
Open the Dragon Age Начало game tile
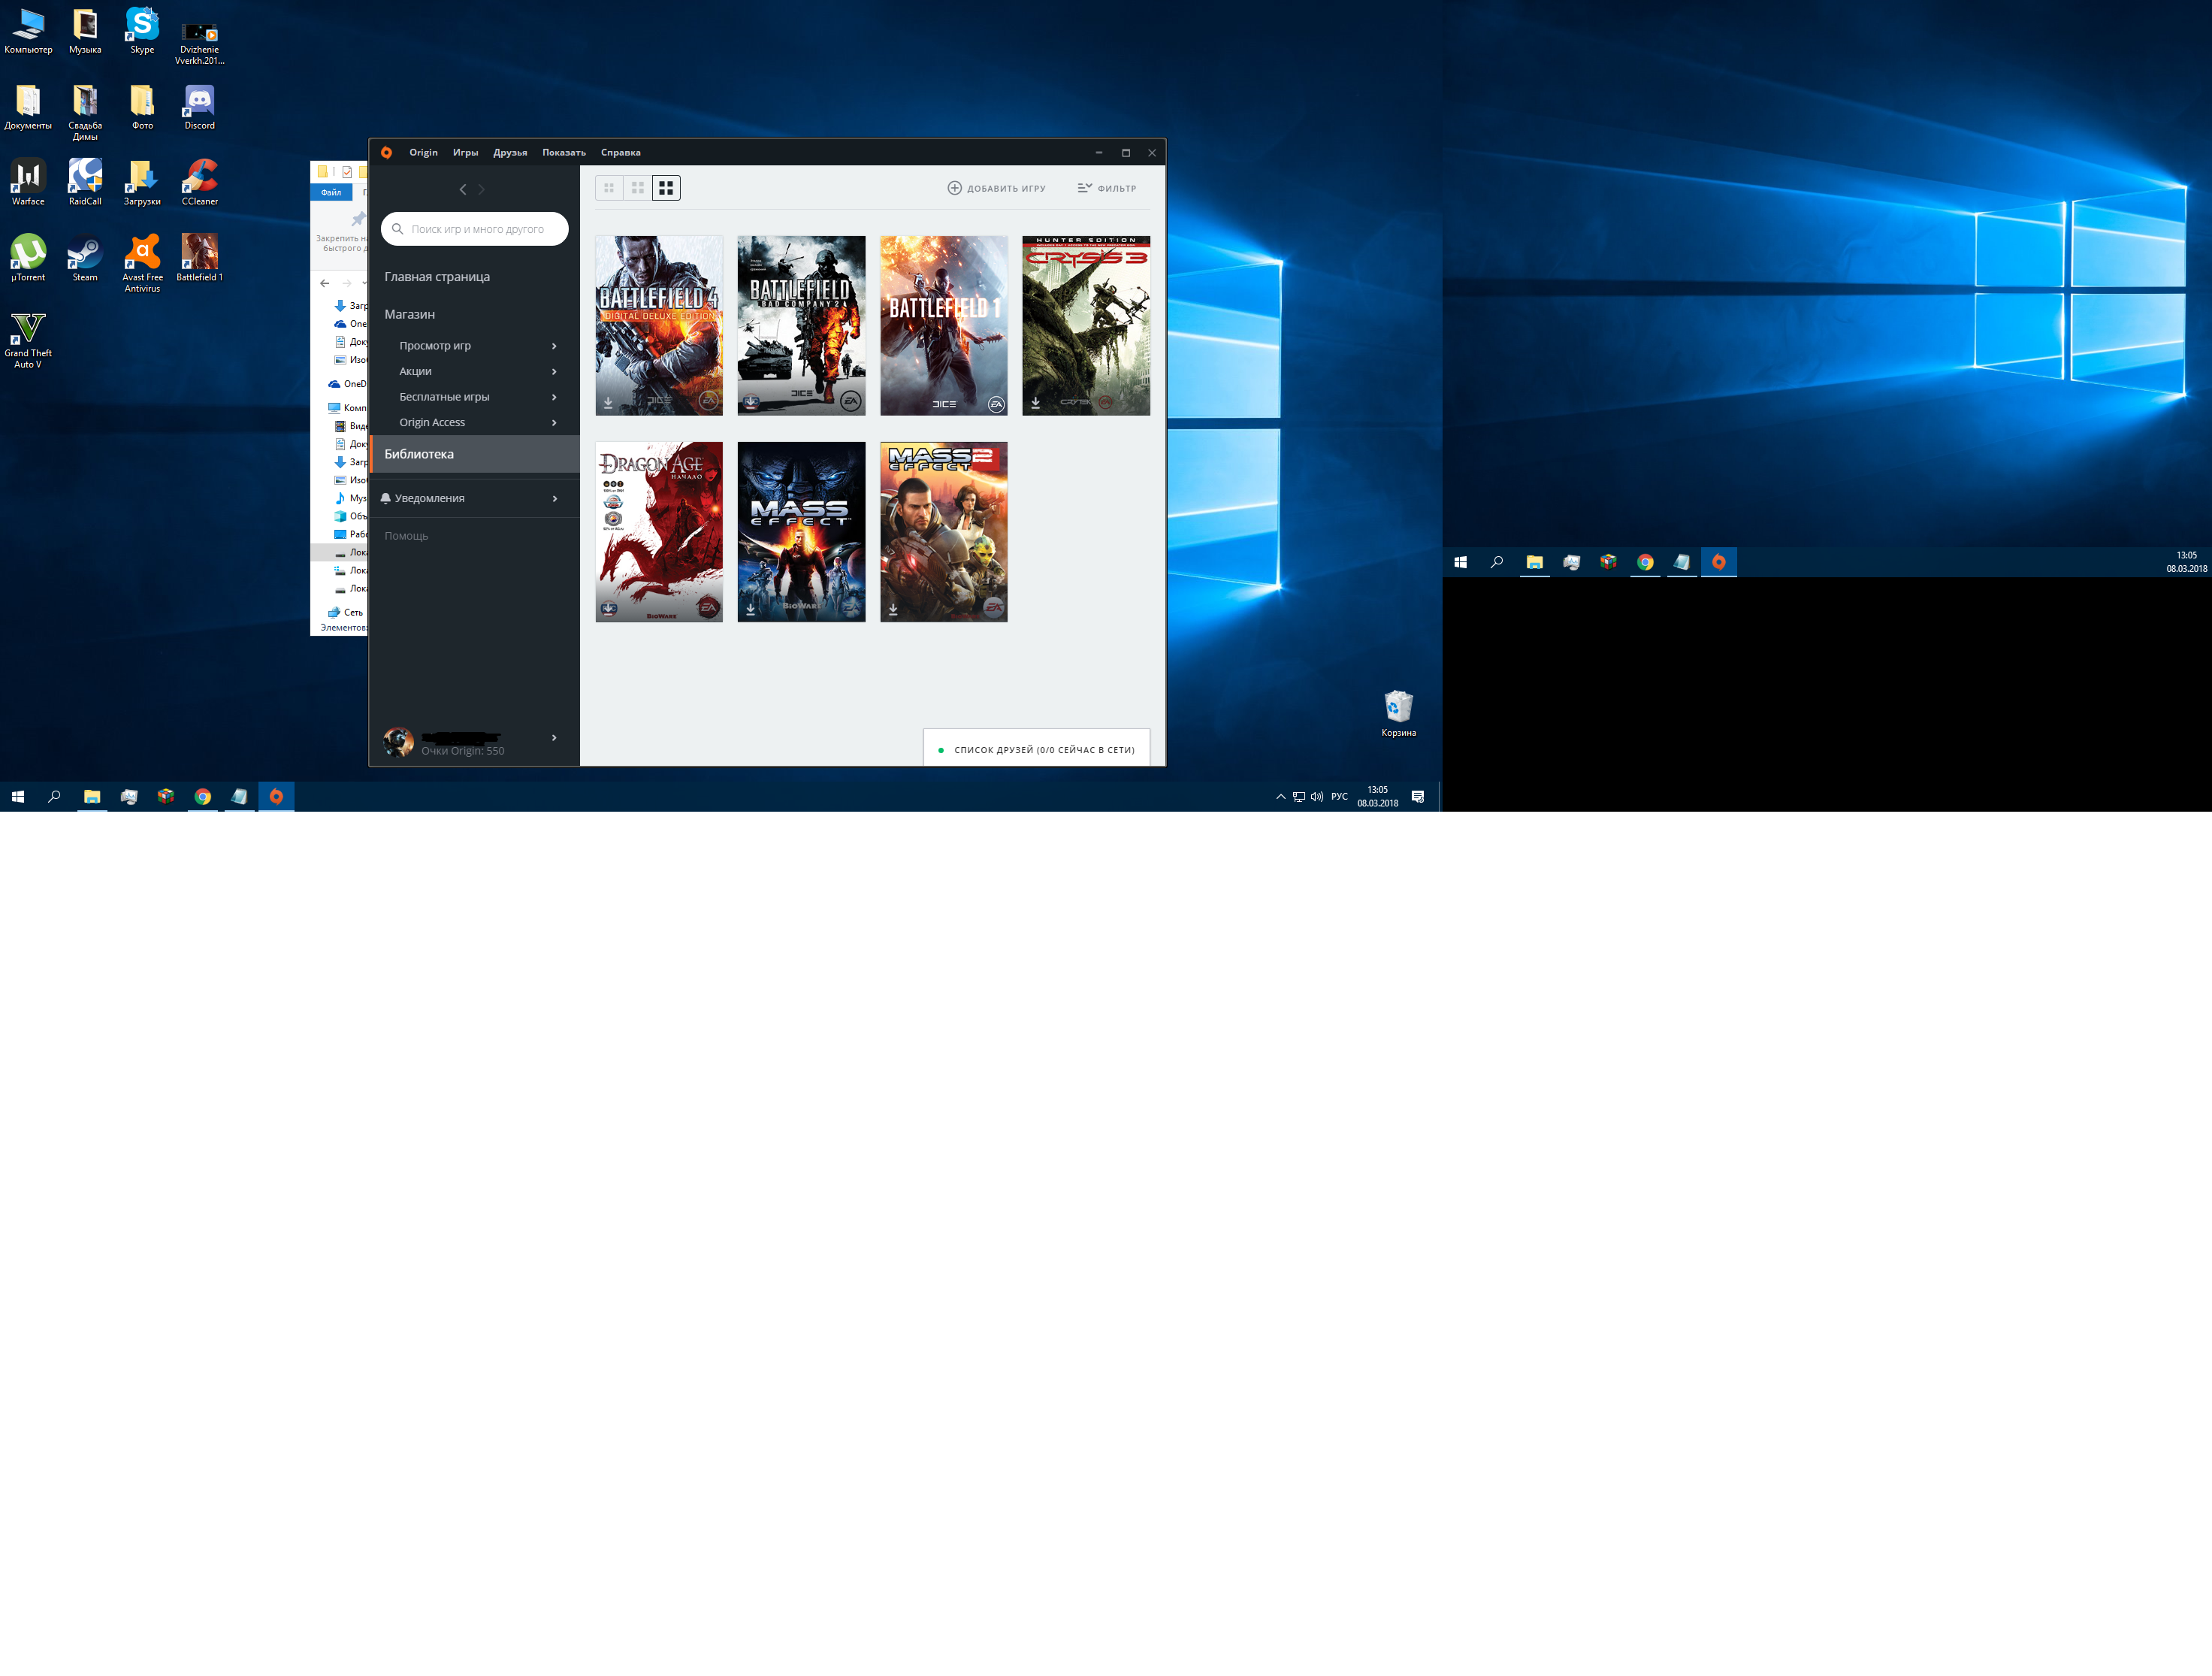(x=659, y=532)
